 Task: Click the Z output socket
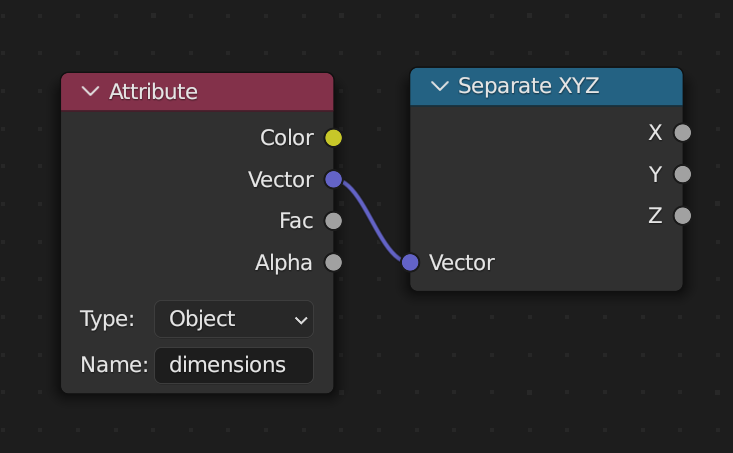(x=683, y=216)
